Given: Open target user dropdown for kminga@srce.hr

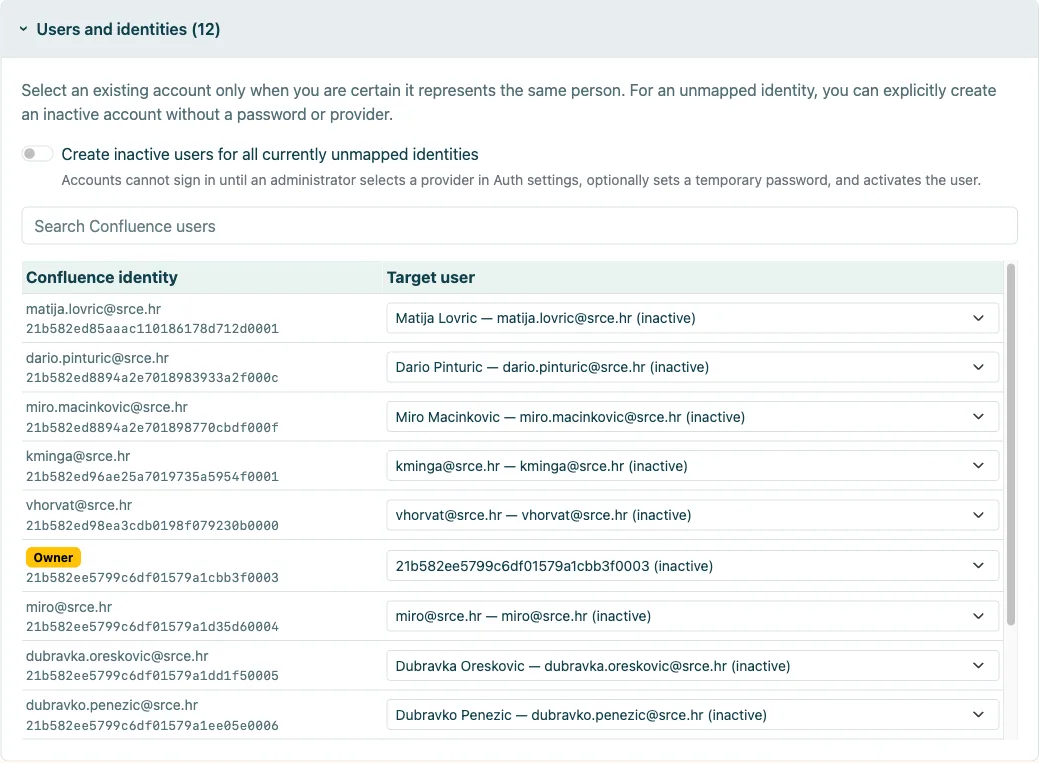Looking at the screenshot, I should coord(692,466).
